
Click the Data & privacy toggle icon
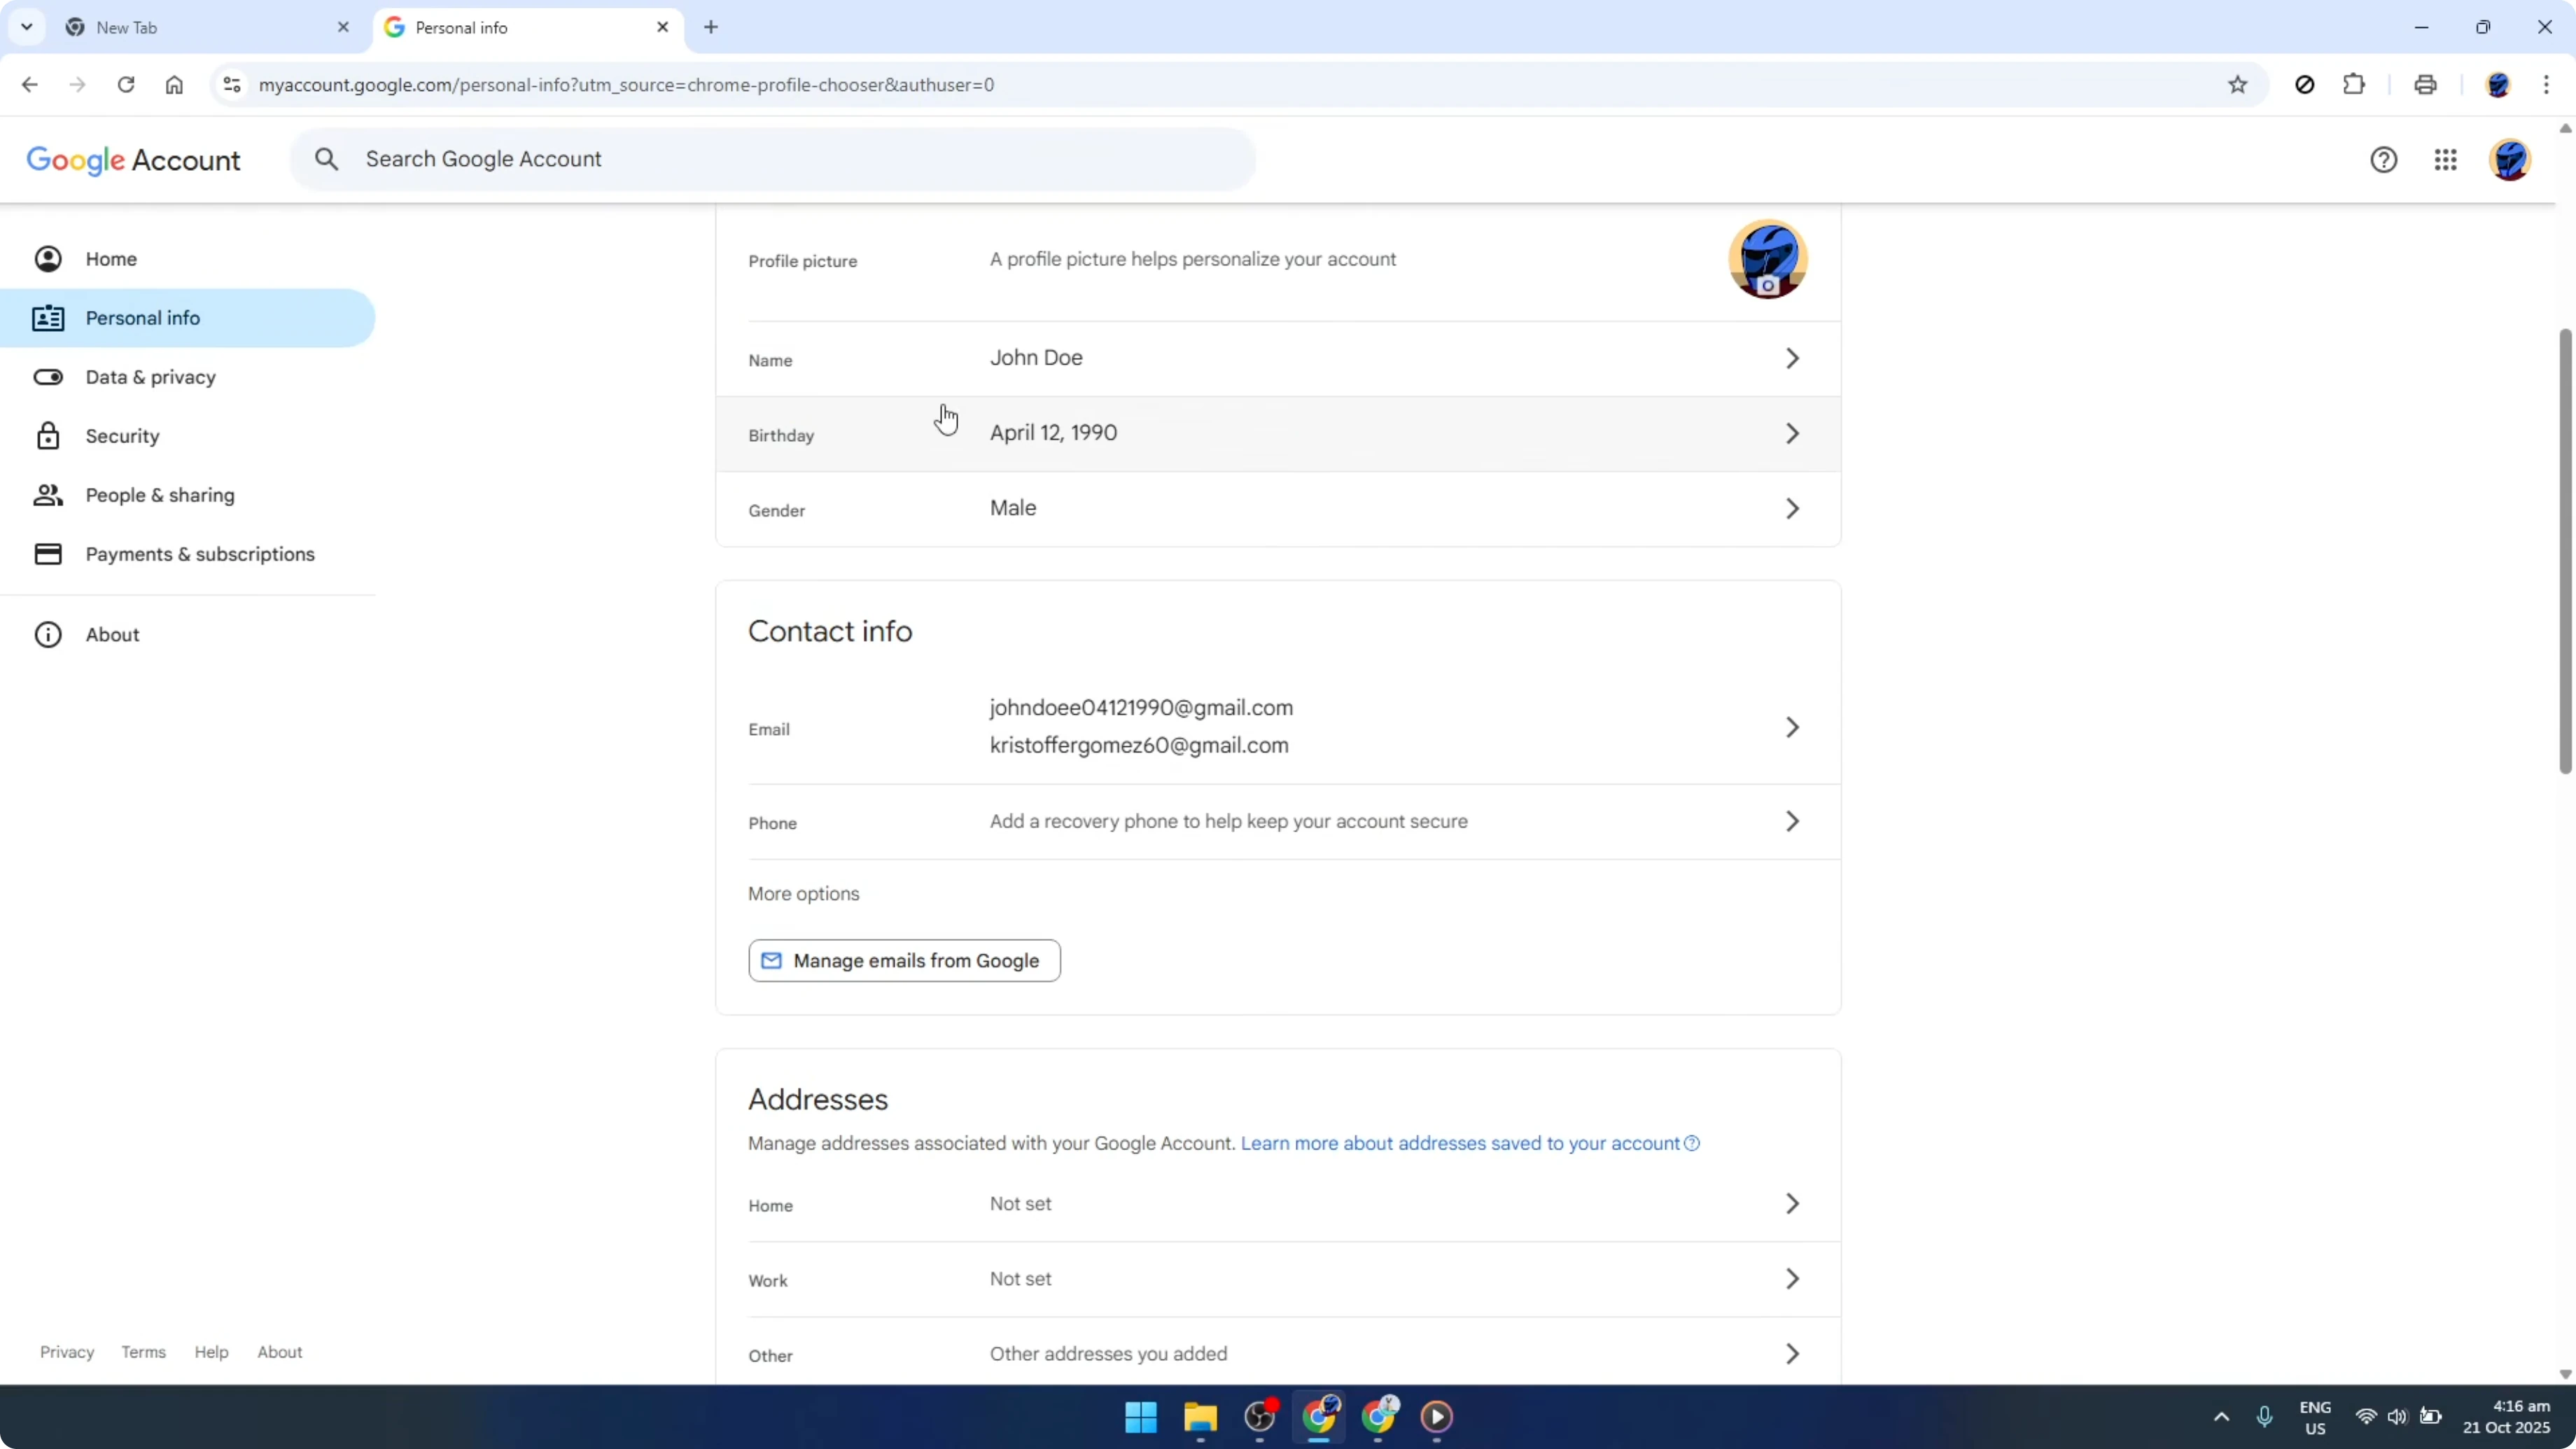(48, 377)
